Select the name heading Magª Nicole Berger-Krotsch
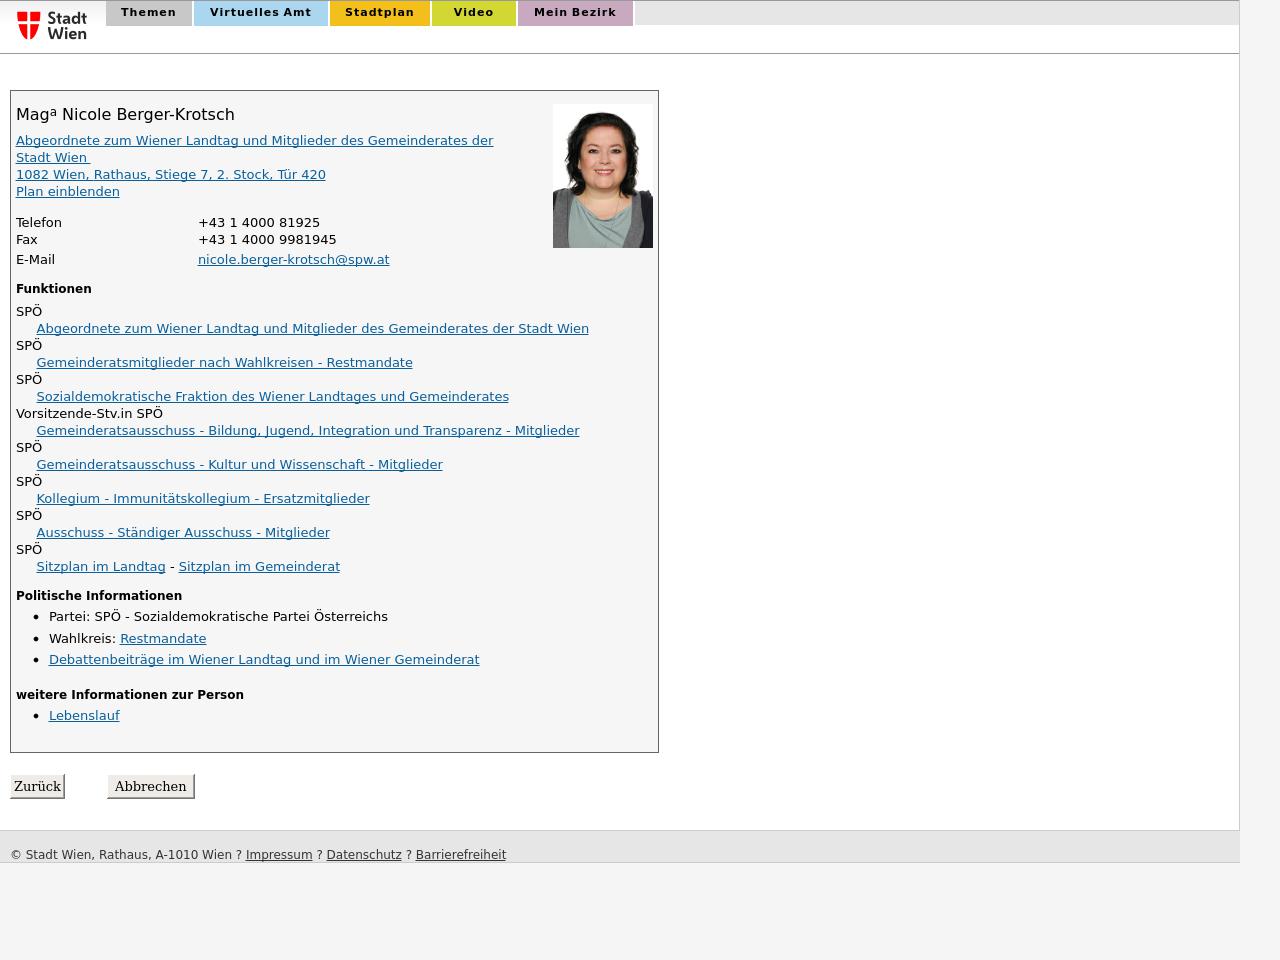Screen dimensions: 1280x960 click(x=125, y=114)
